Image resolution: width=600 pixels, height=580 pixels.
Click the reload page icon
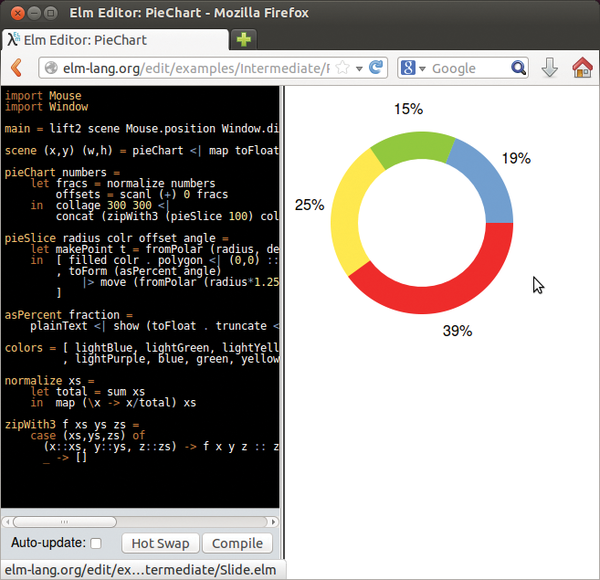coord(376,68)
